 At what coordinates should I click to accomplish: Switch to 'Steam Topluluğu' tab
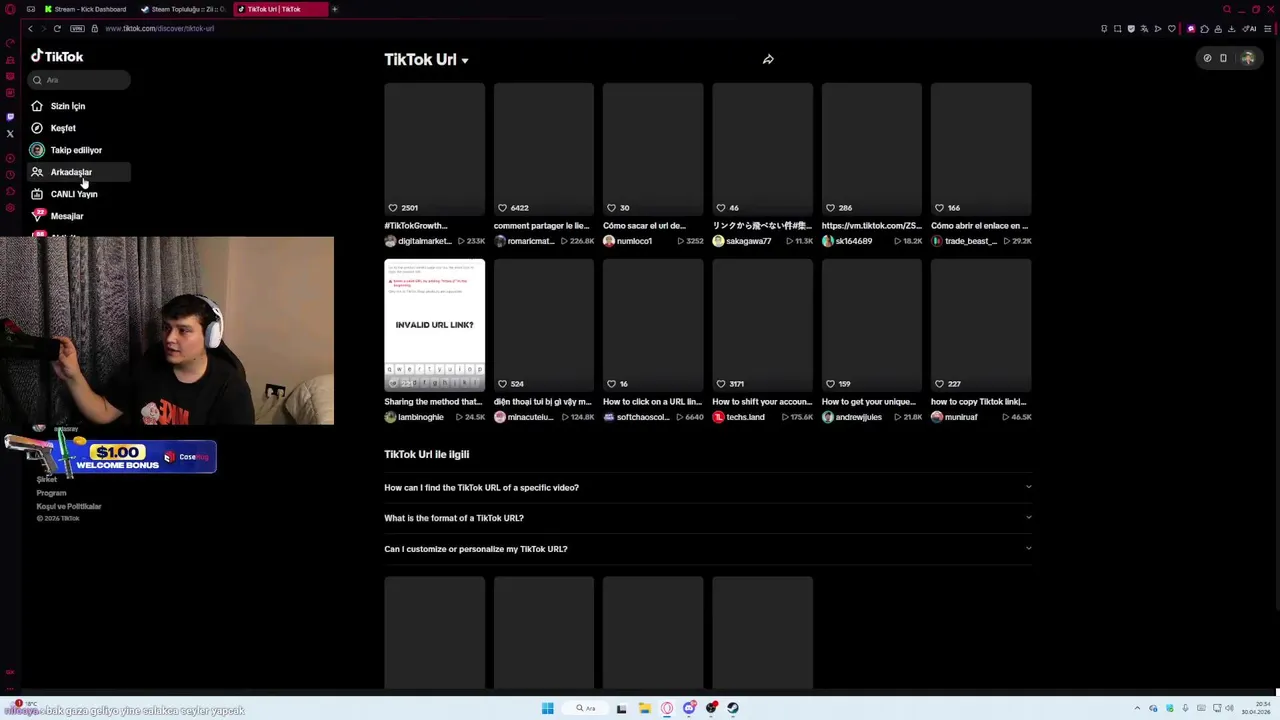pyautogui.click(x=183, y=9)
